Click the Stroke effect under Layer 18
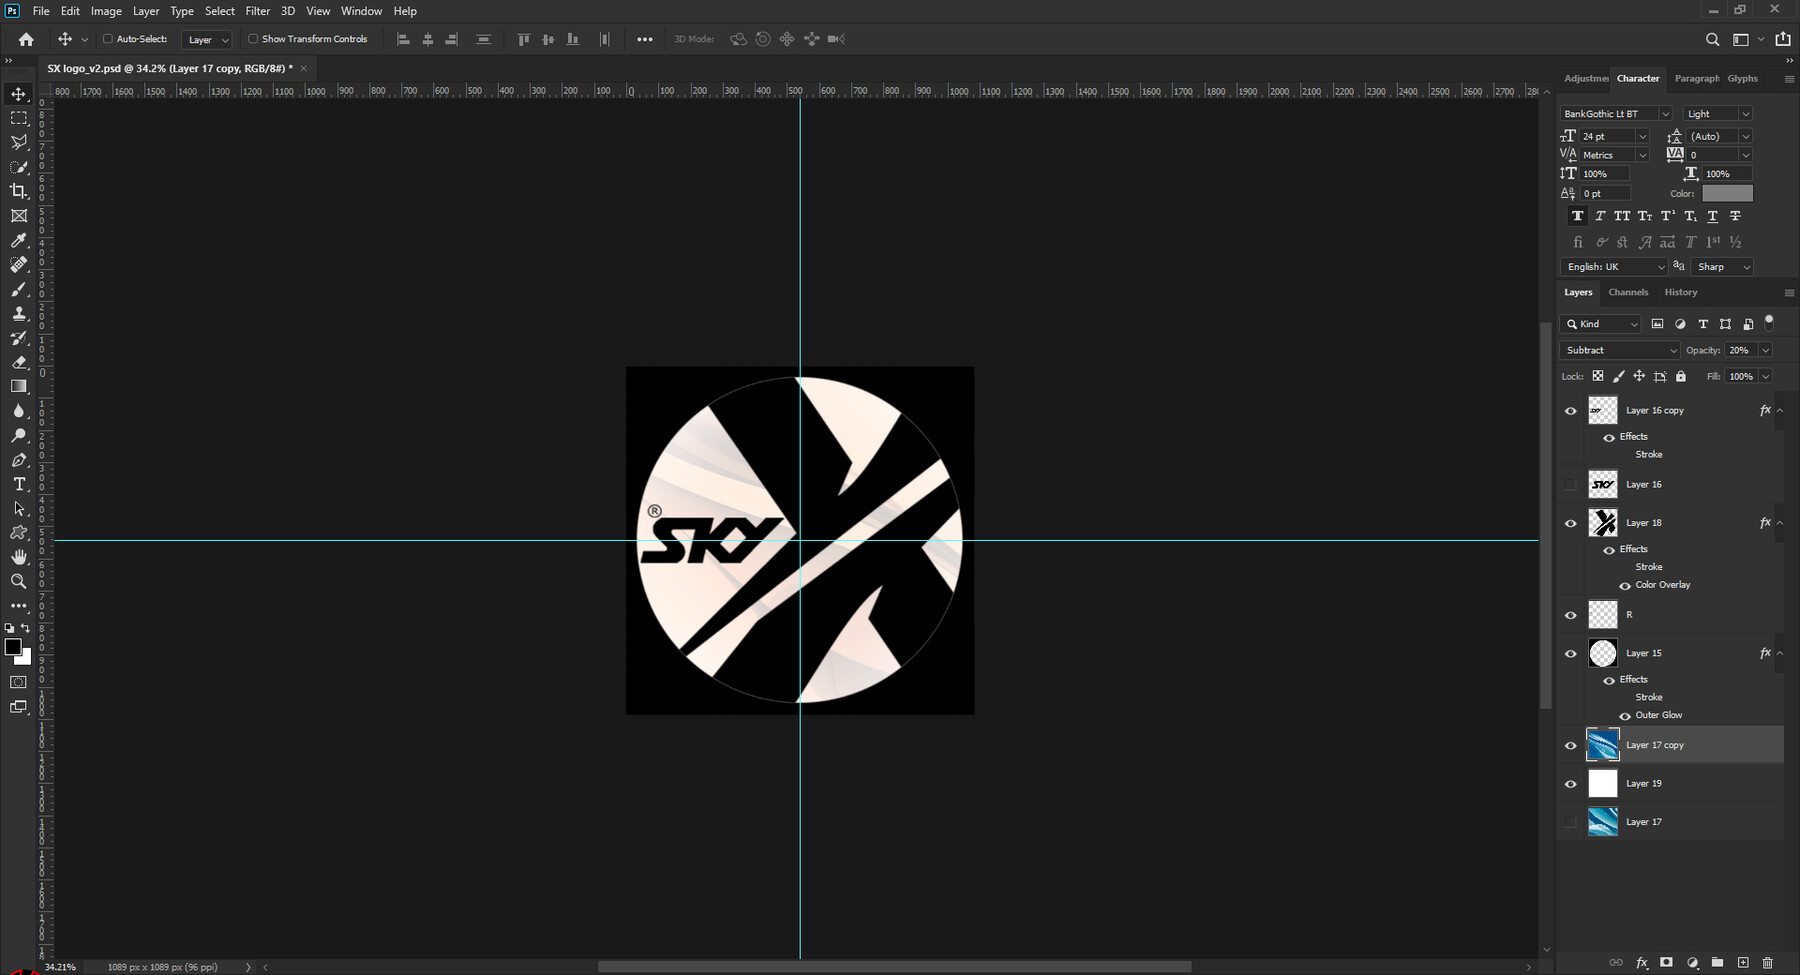The image size is (1800, 975). tap(1647, 566)
